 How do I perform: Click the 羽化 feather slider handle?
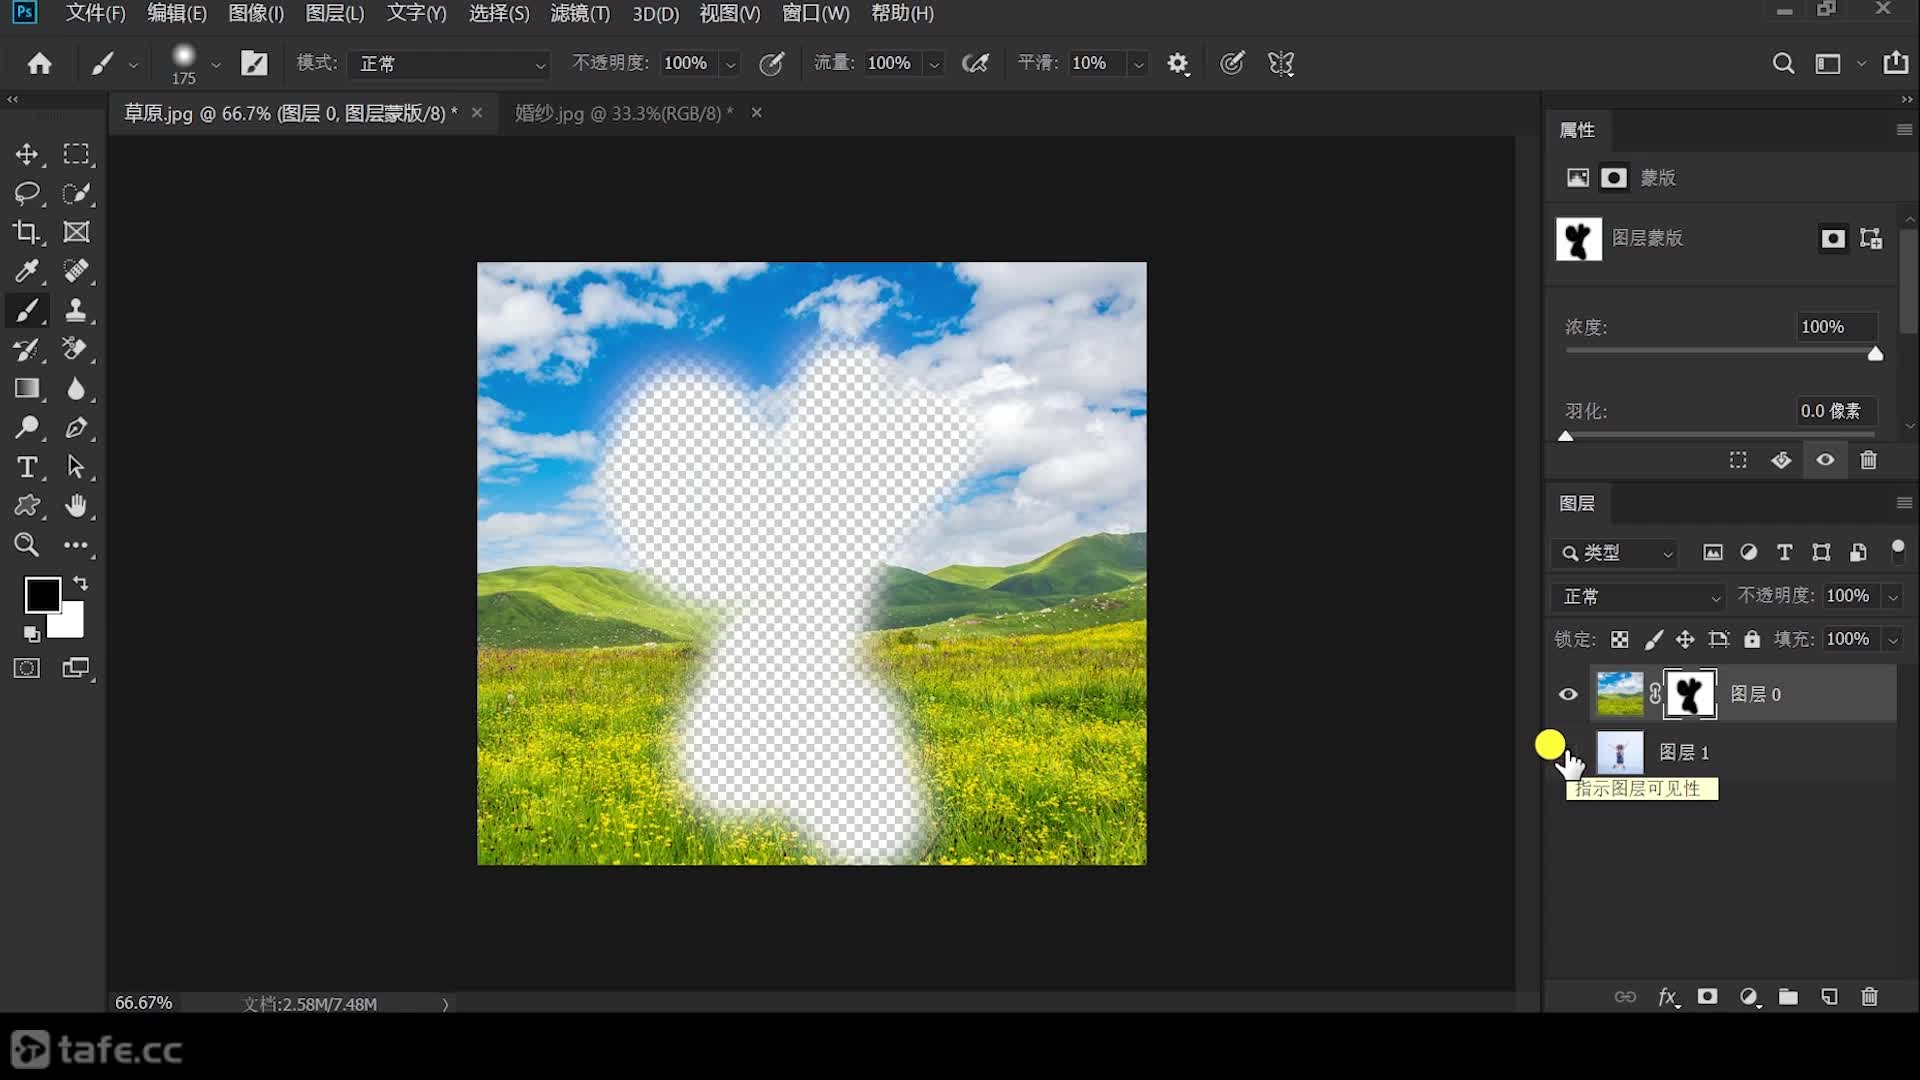coord(1566,436)
